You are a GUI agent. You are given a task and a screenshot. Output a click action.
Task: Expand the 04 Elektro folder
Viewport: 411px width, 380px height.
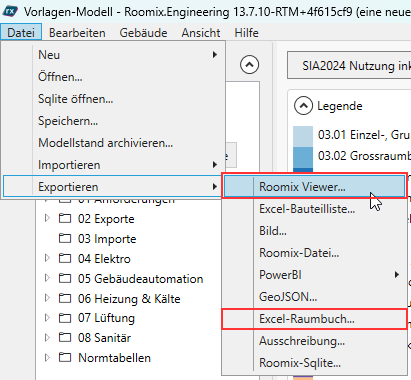click(x=47, y=258)
